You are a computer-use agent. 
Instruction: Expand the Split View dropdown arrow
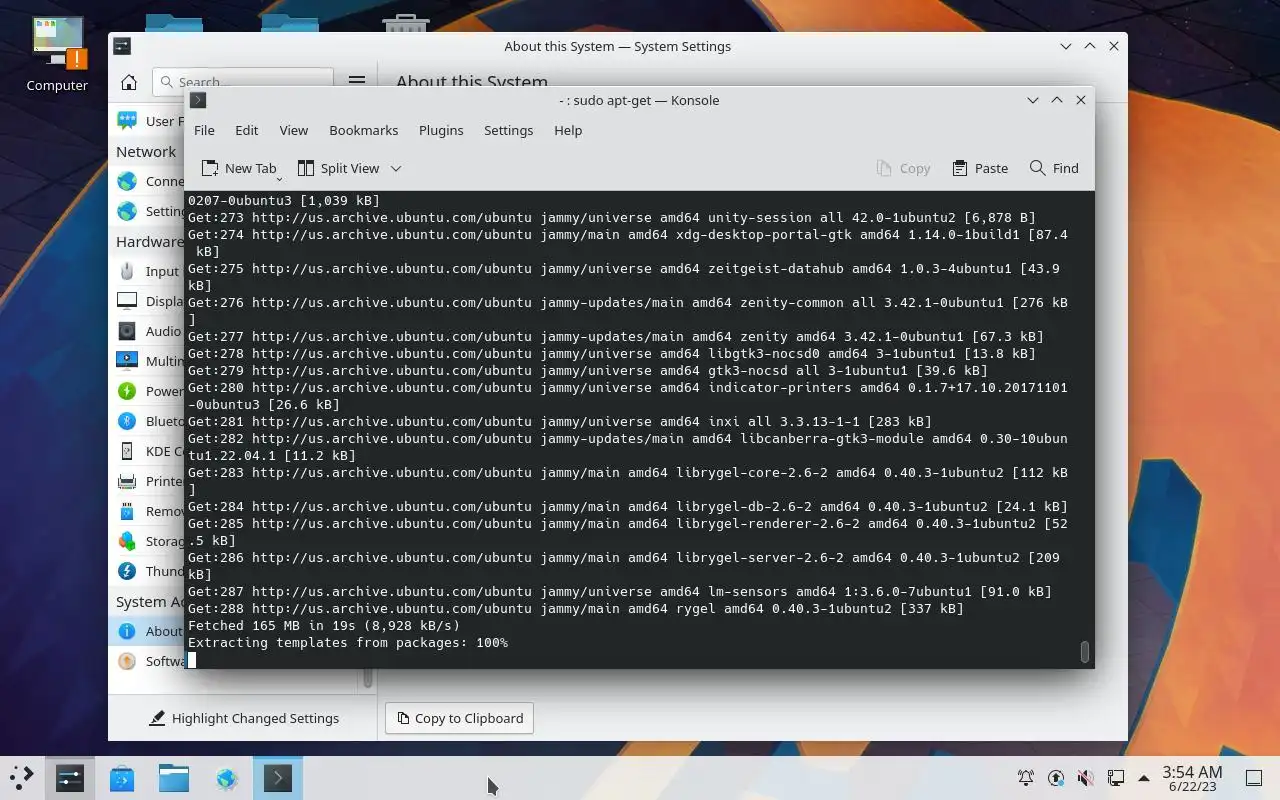point(396,168)
